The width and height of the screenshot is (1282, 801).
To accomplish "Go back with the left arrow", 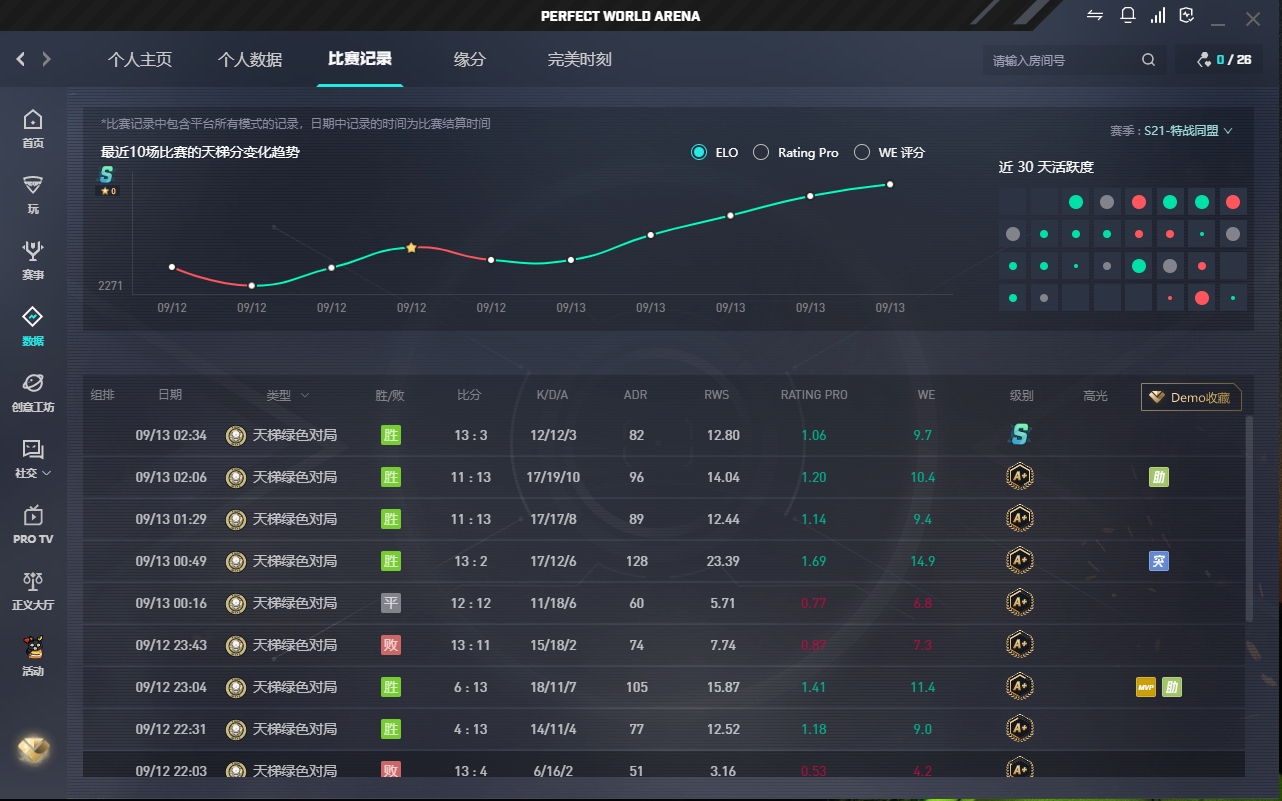I will coord(21,60).
